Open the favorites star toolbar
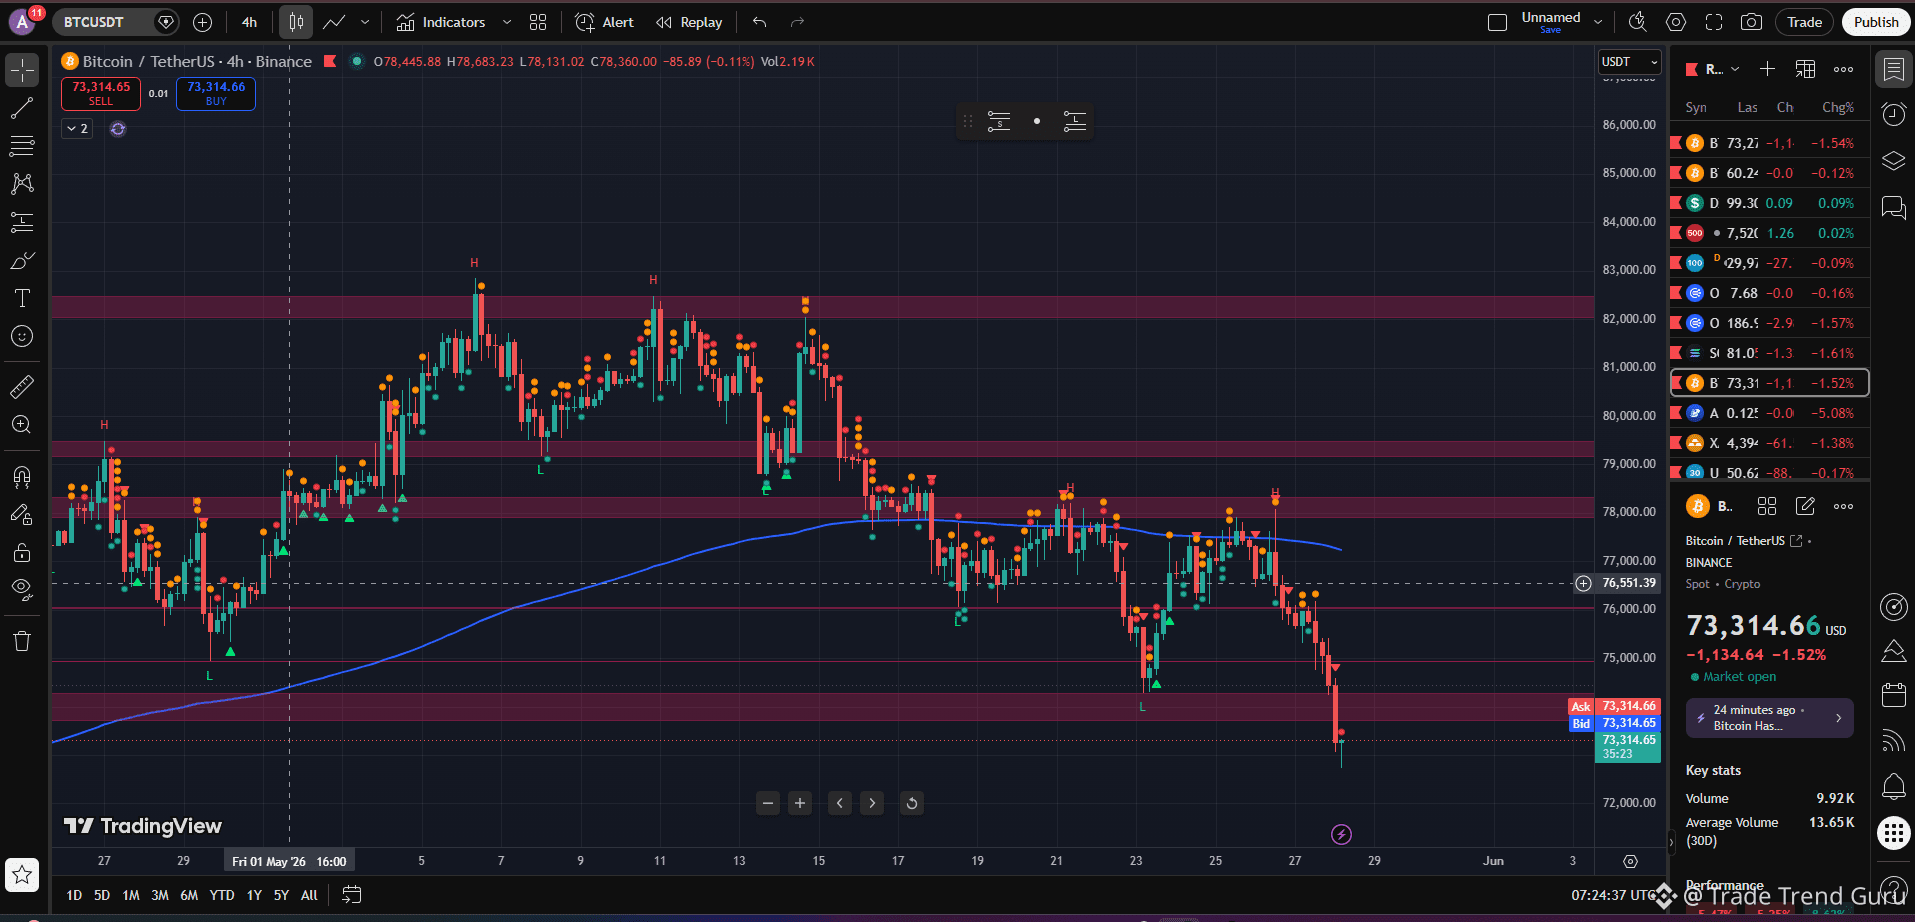The image size is (1915, 922). click(22, 875)
